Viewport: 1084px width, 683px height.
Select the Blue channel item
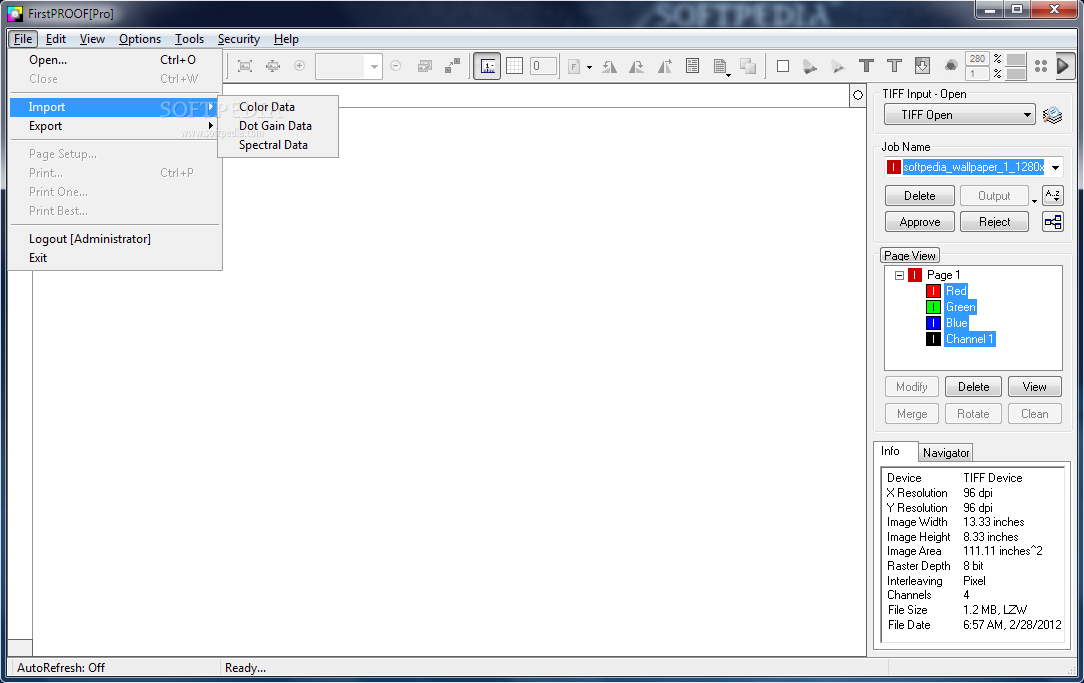click(956, 323)
